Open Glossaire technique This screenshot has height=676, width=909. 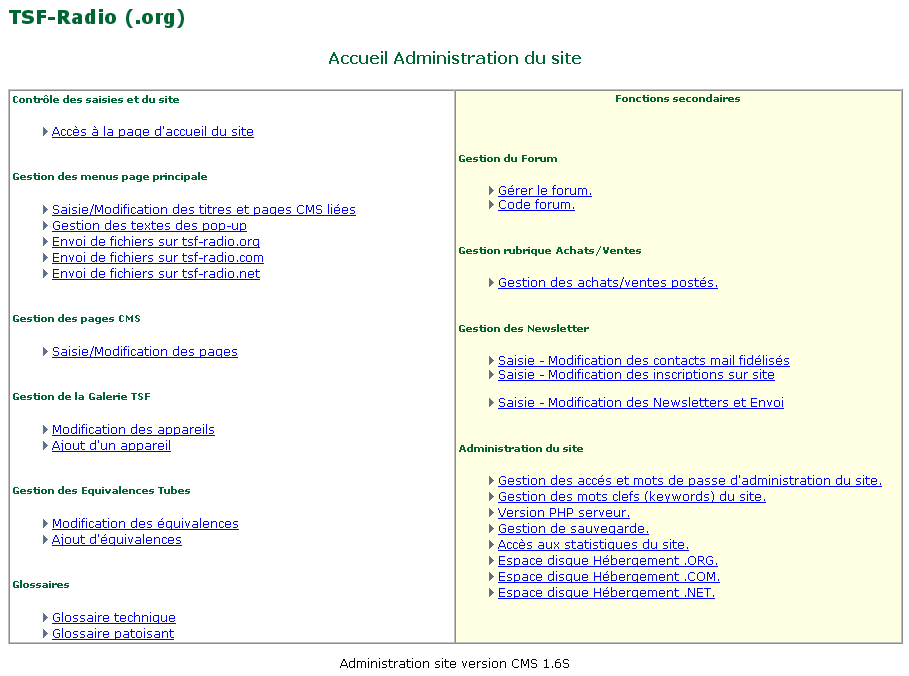[114, 617]
